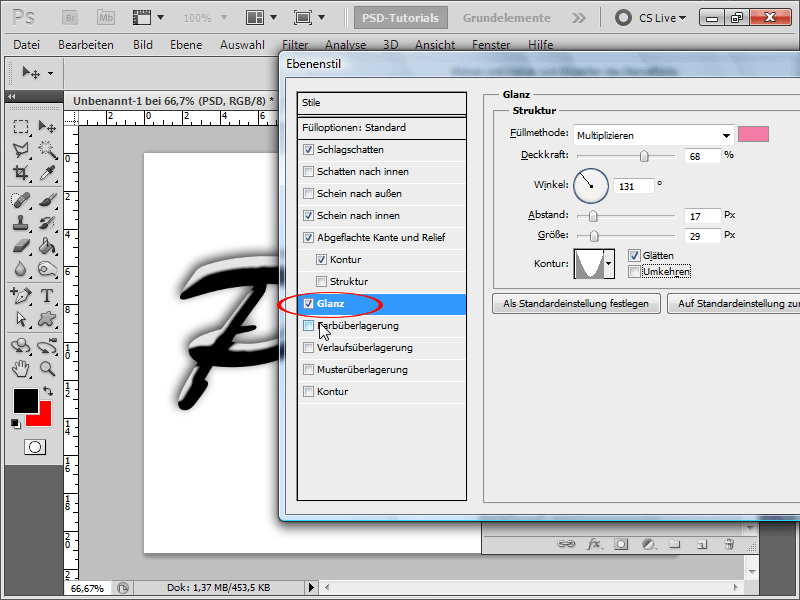
Task: Open the Kontur curve picker arrow
Action: tap(609, 264)
